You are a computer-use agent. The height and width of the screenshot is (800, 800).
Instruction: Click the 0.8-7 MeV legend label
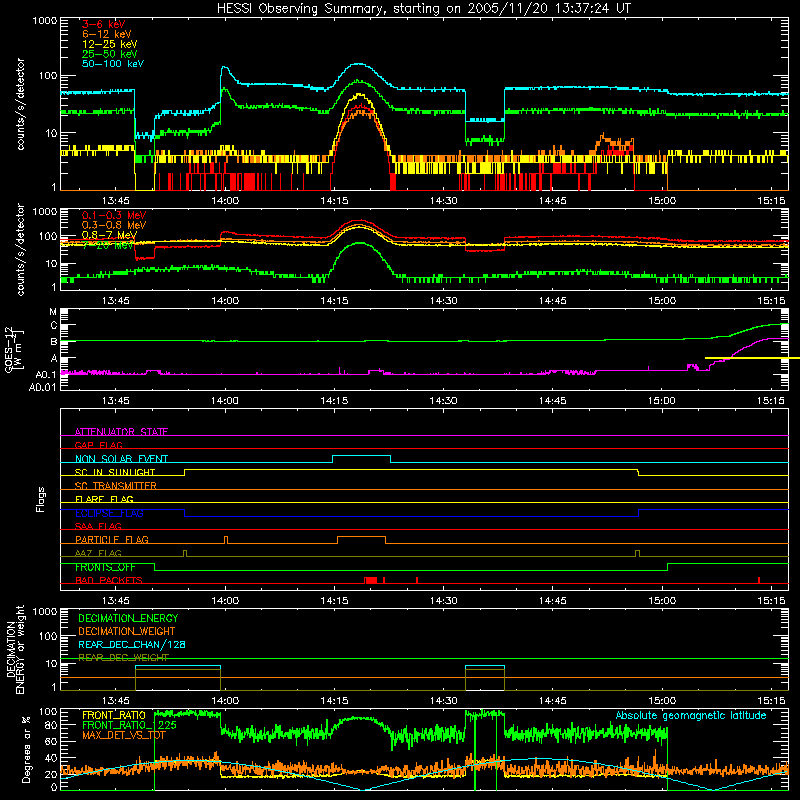point(109,235)
